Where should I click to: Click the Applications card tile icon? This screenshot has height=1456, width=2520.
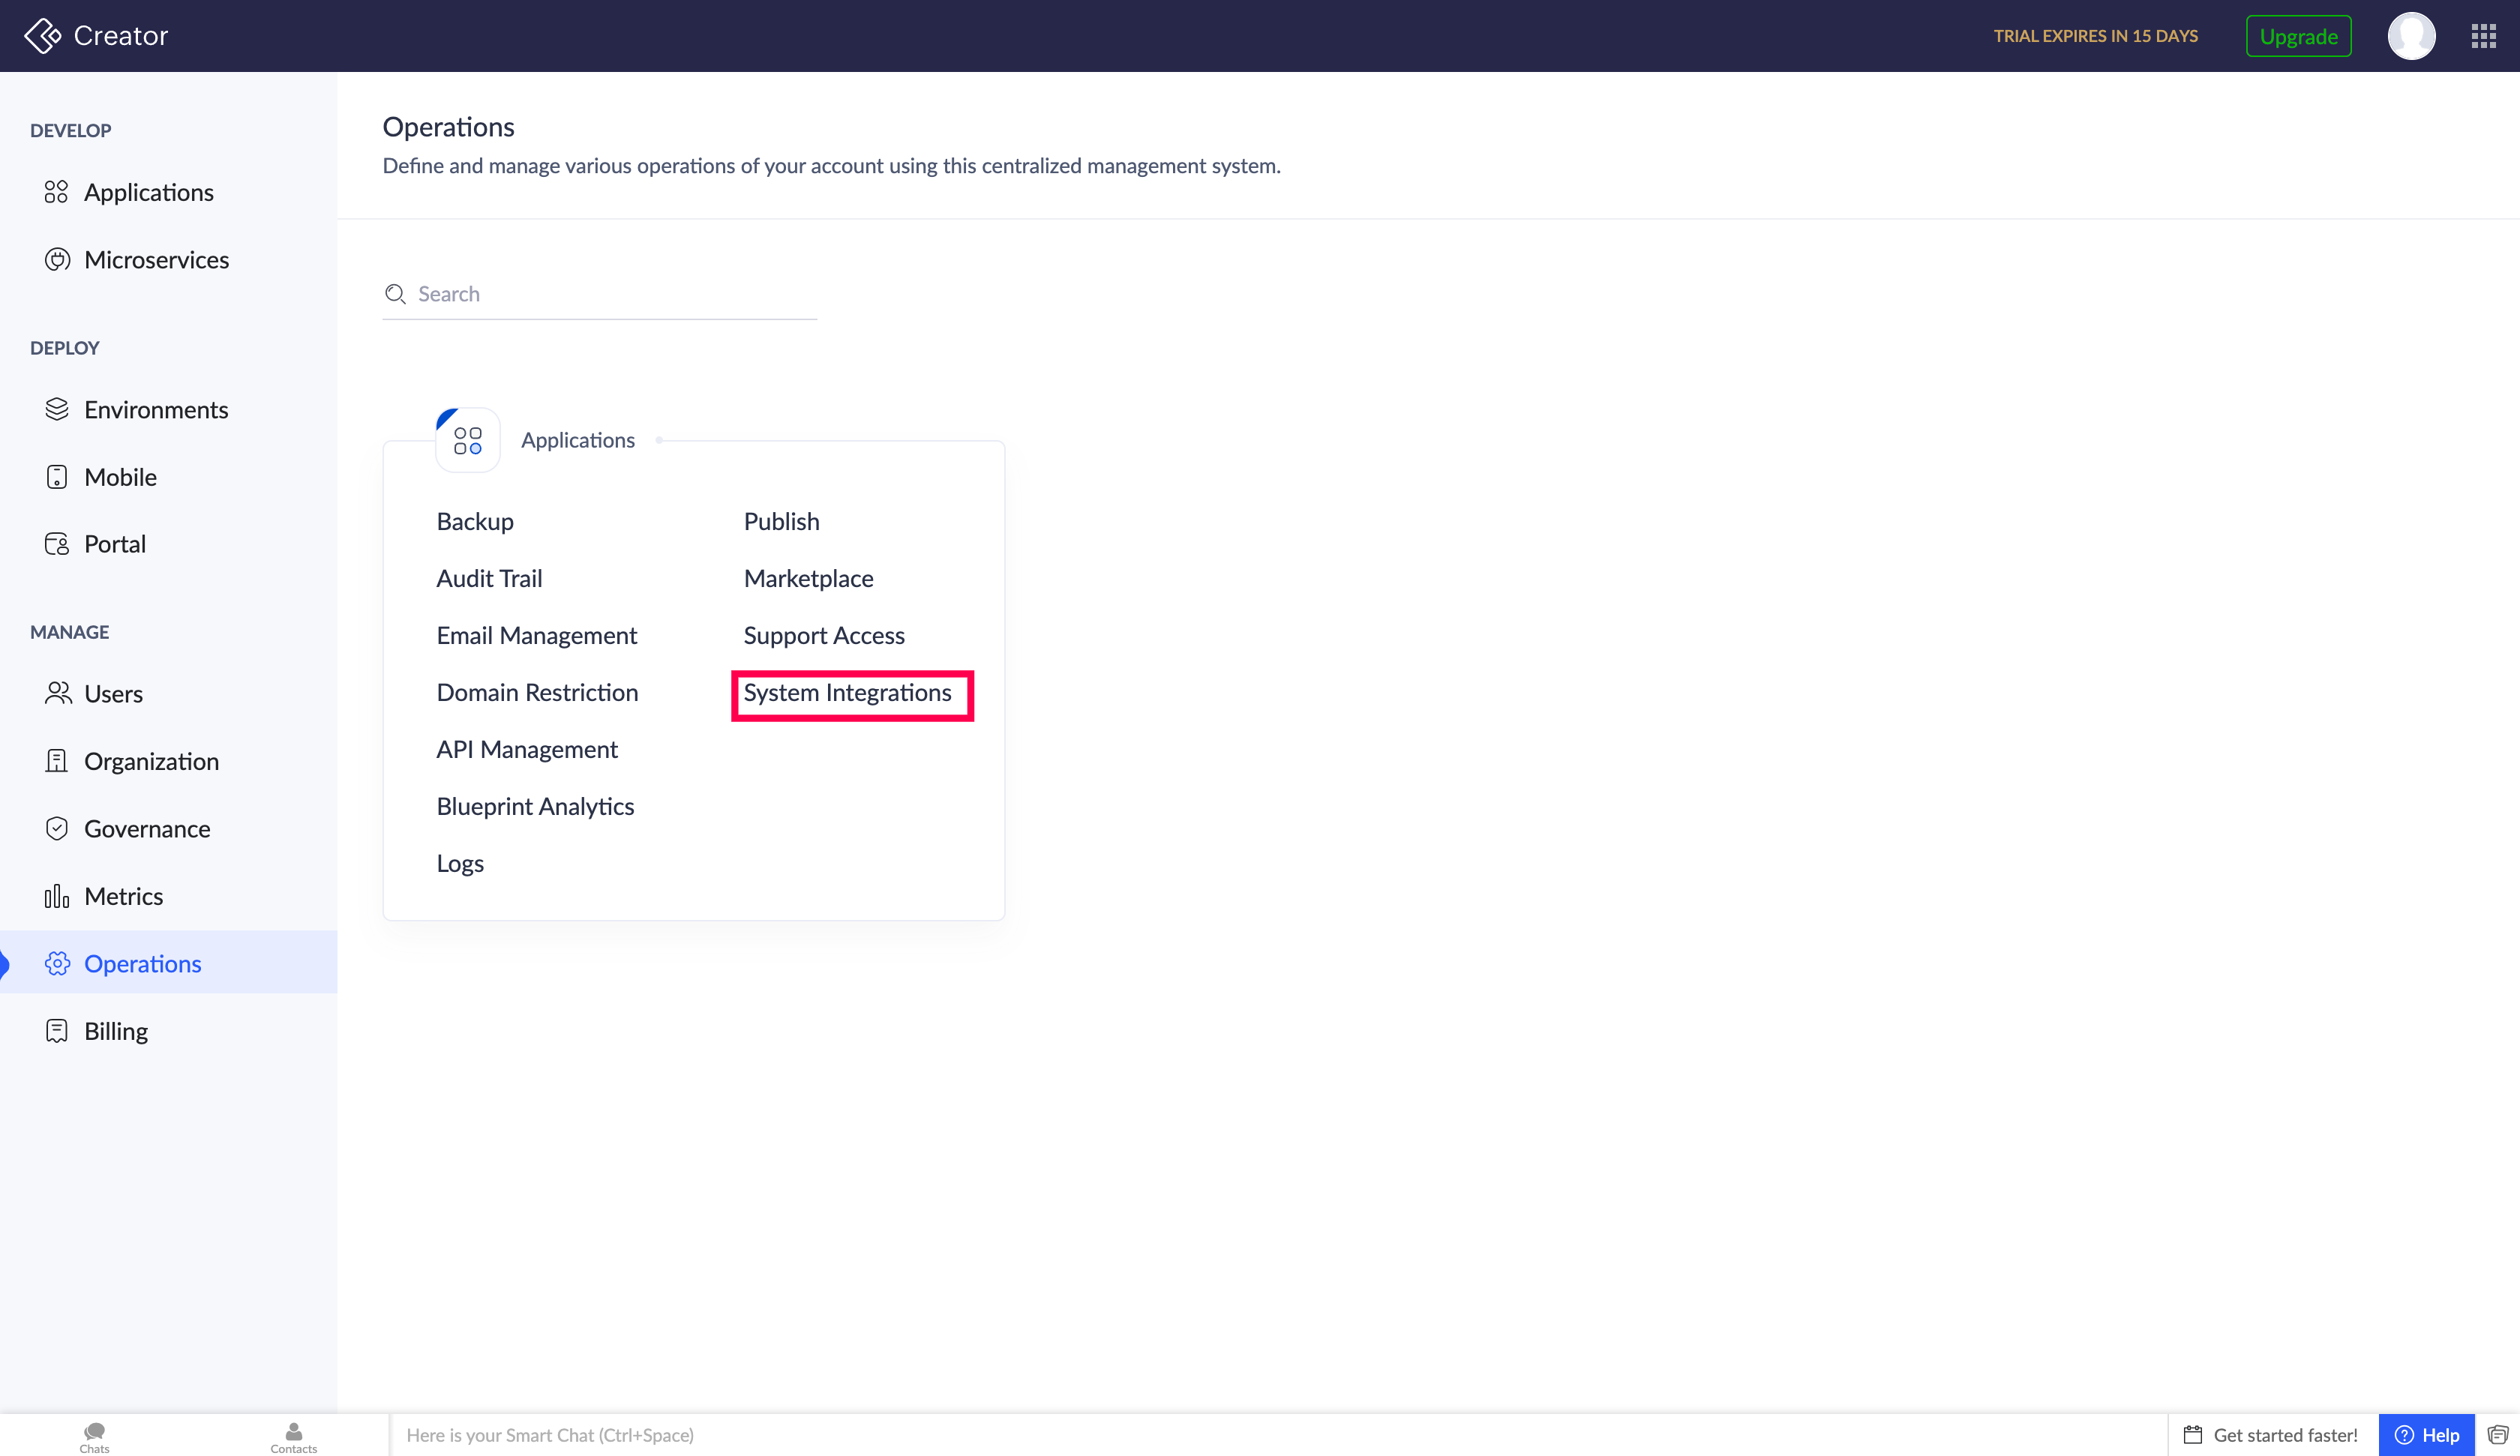(467, 440)
